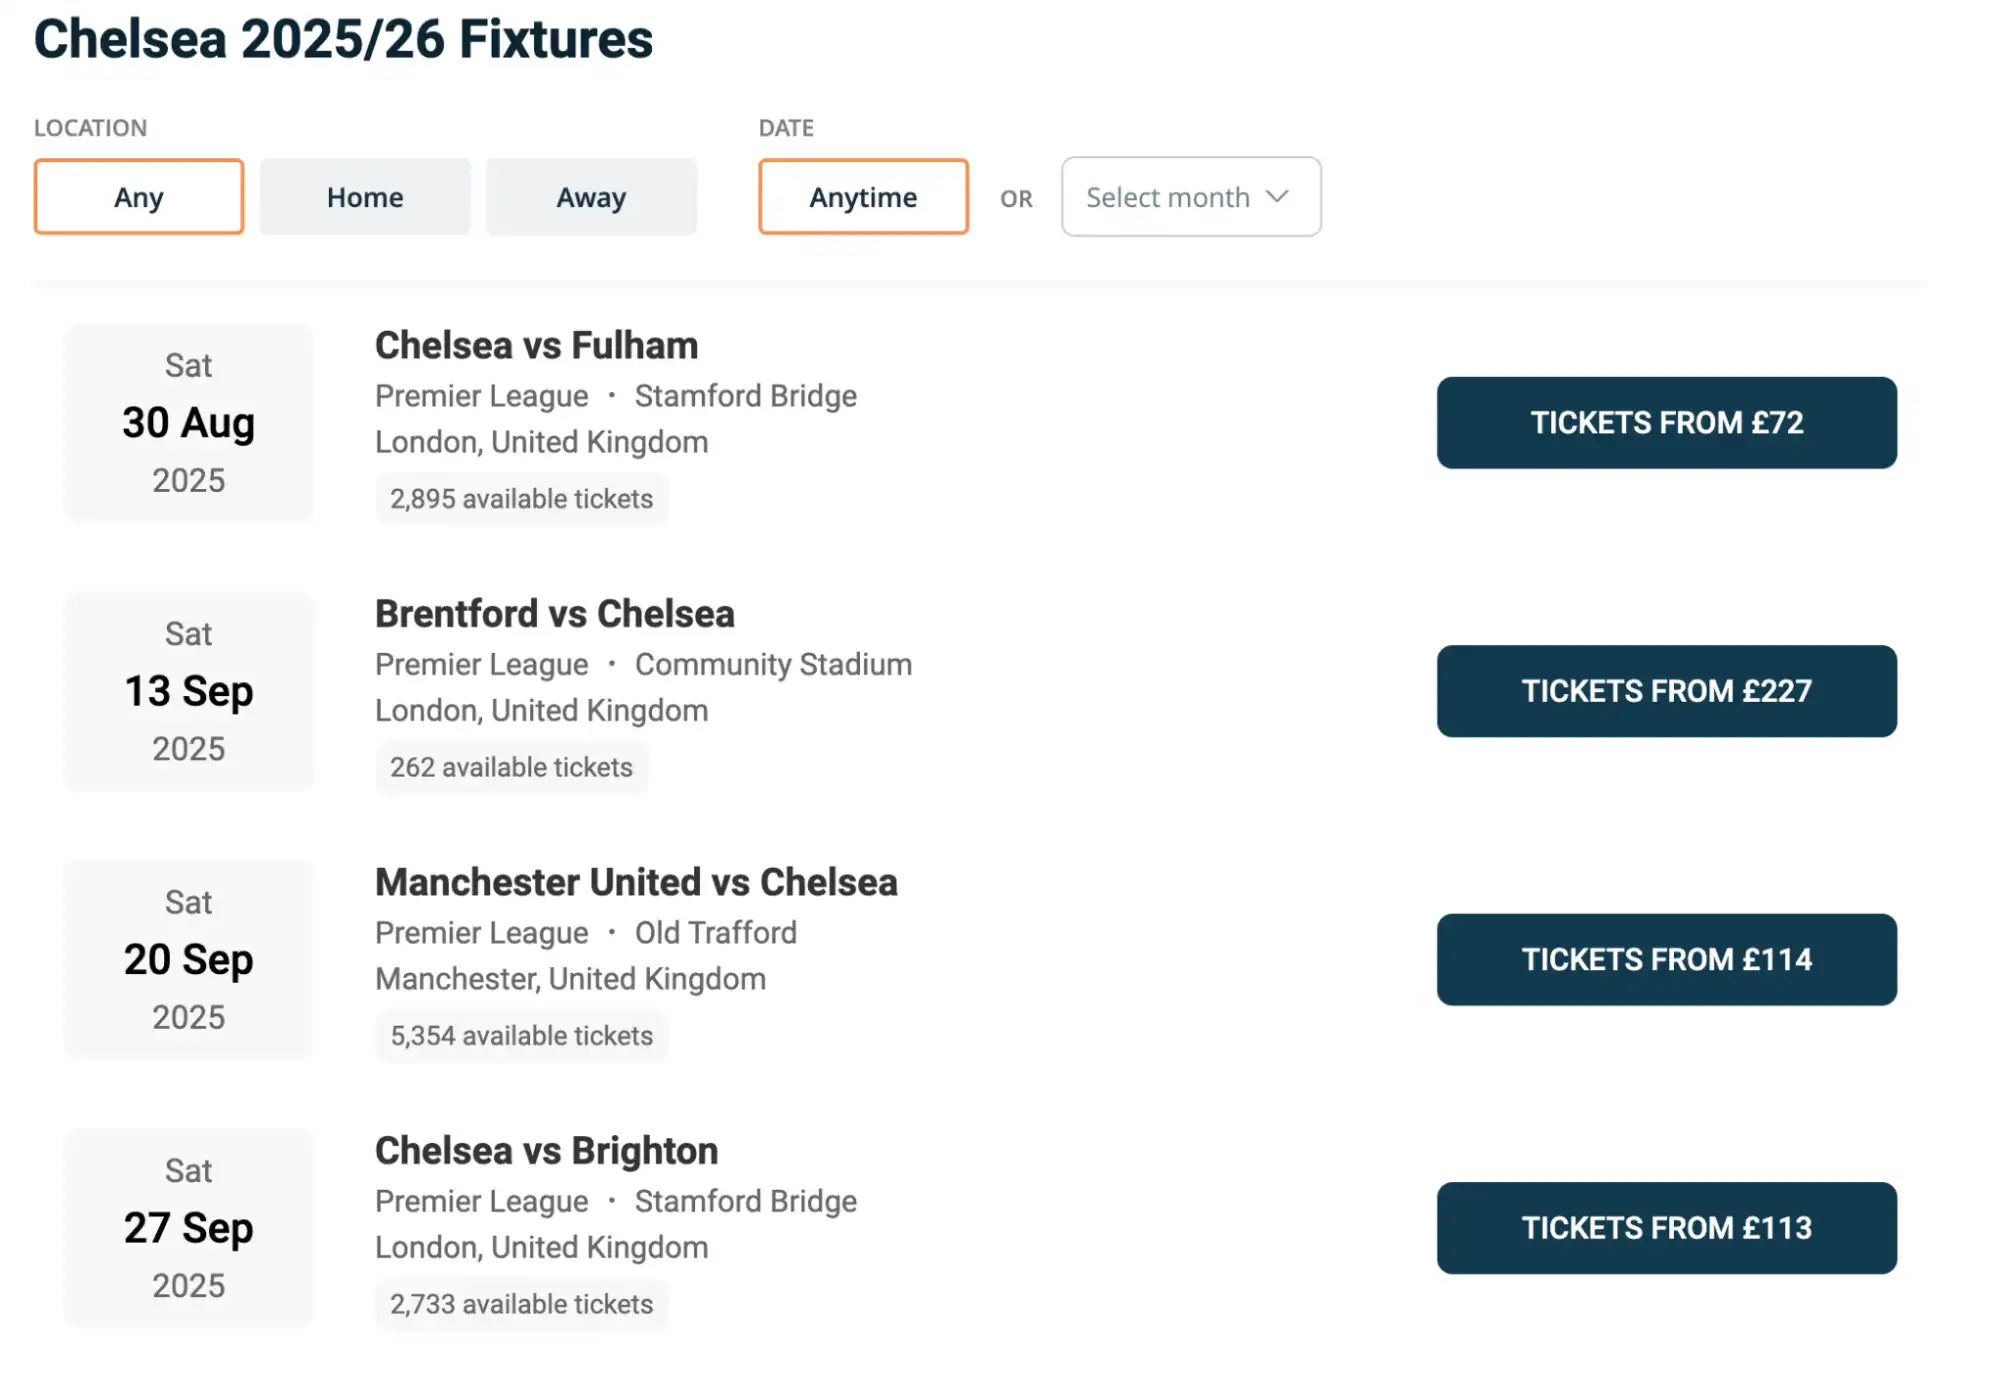This screenshot has width=1999, height=1378.
Task: Select the Home location filter
Action: [x=364, y=197]
